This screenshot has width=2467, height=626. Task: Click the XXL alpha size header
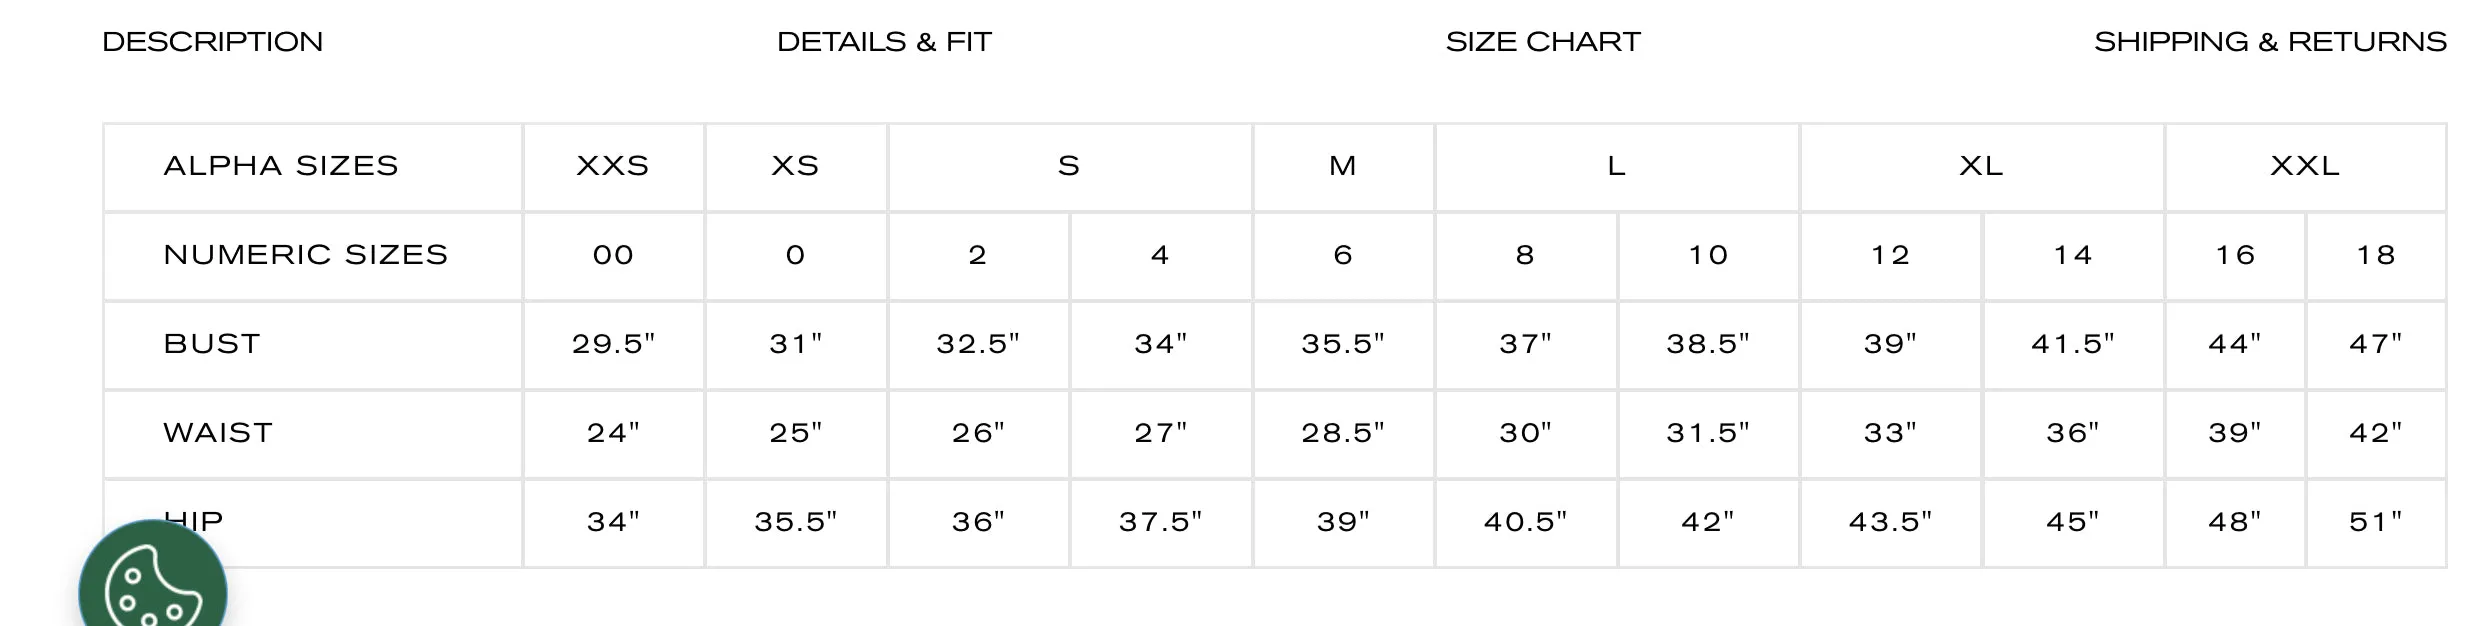pyautogui.click(x=2305, y=167)
